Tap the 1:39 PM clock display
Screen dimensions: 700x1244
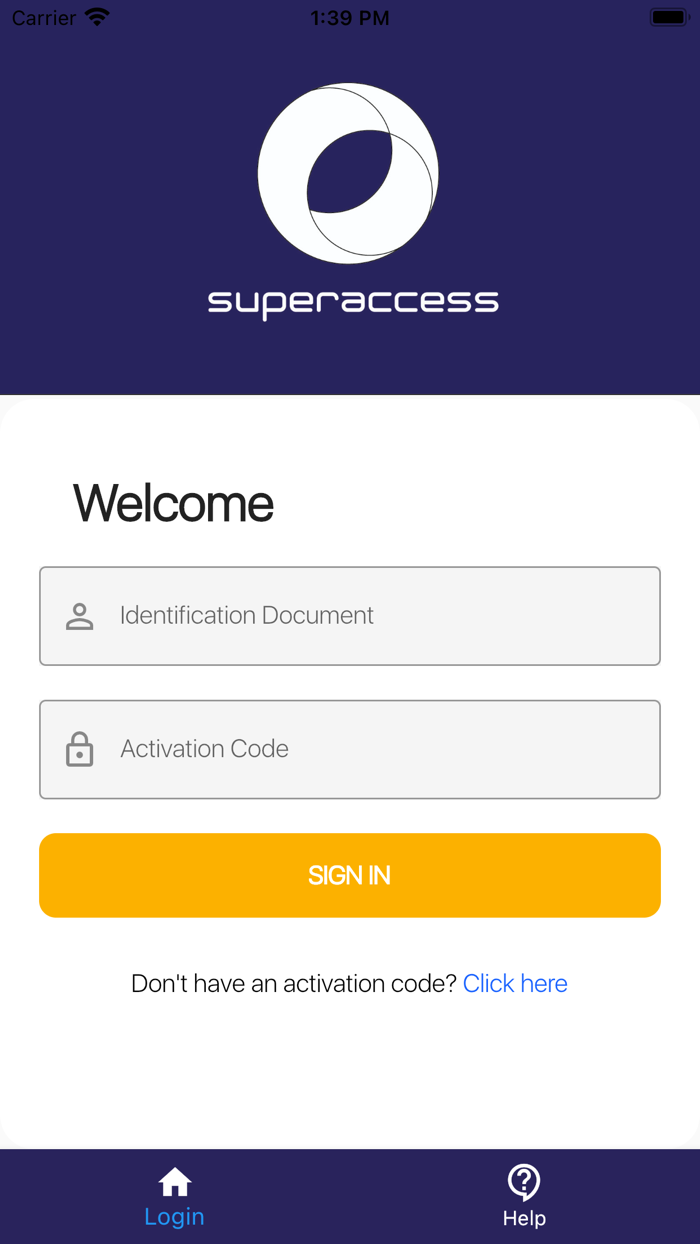tap(349, 16)
